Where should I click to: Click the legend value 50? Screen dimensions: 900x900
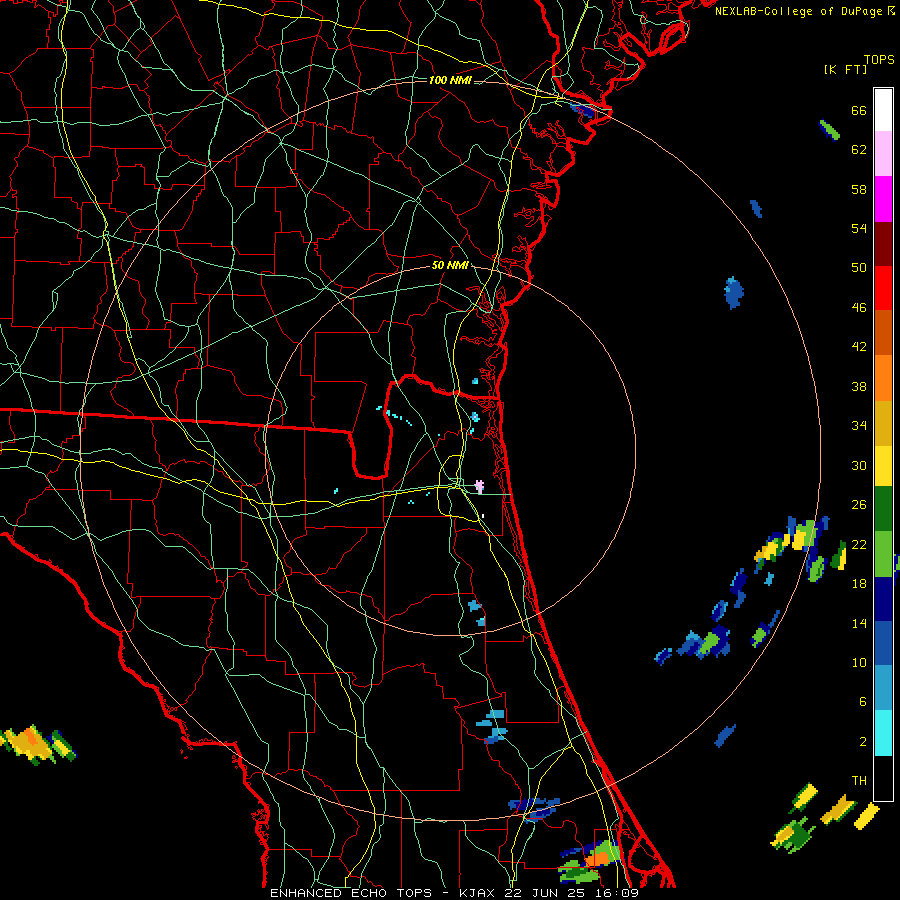click(x=859, y=268)
